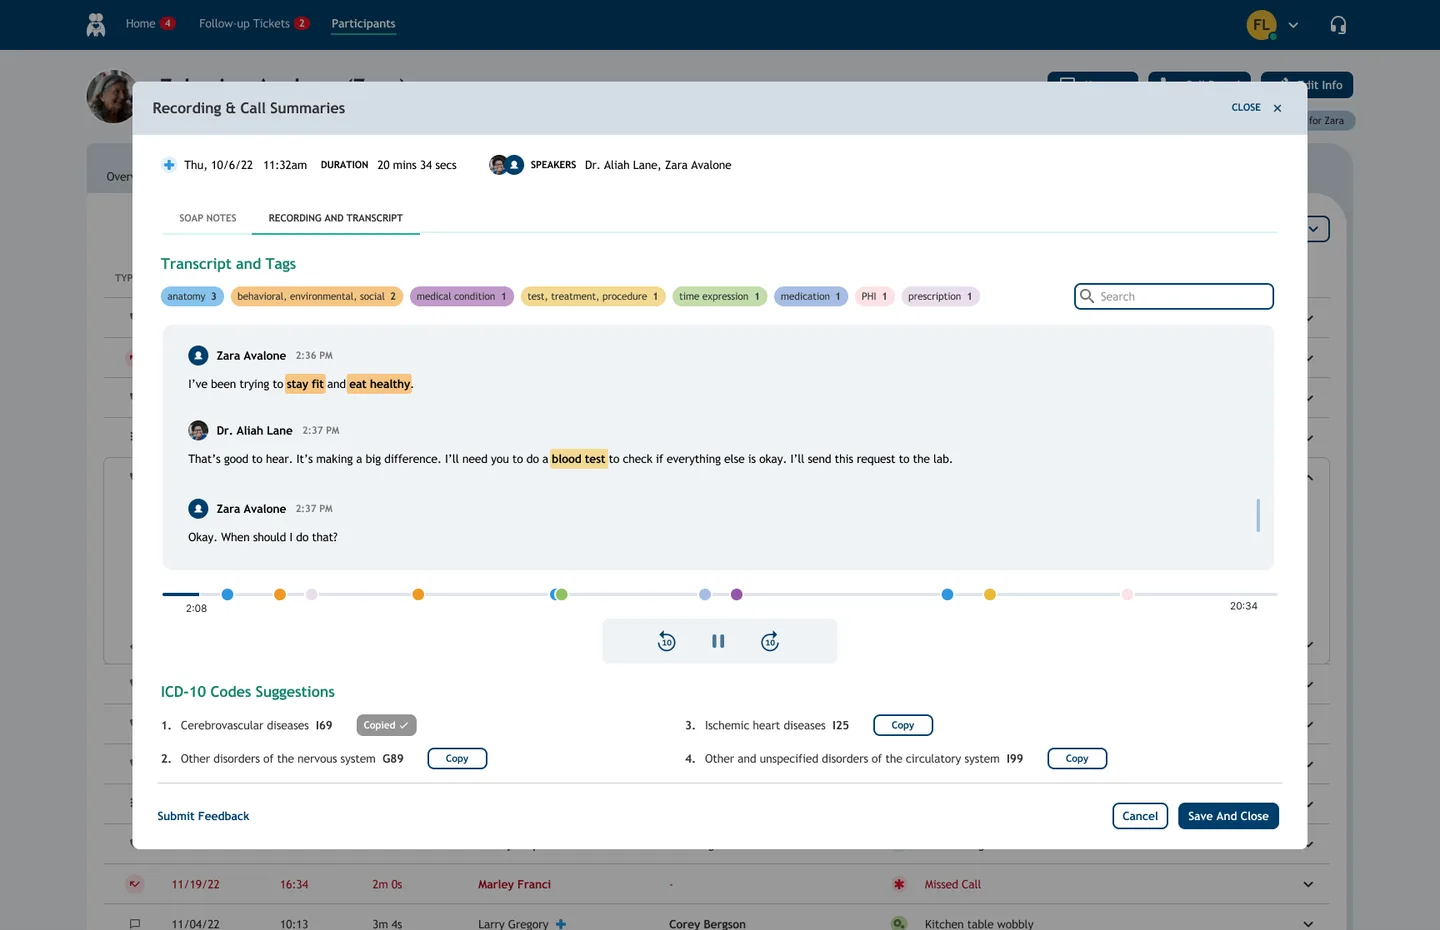Rewind audio 10 seconds

point(666,641)
